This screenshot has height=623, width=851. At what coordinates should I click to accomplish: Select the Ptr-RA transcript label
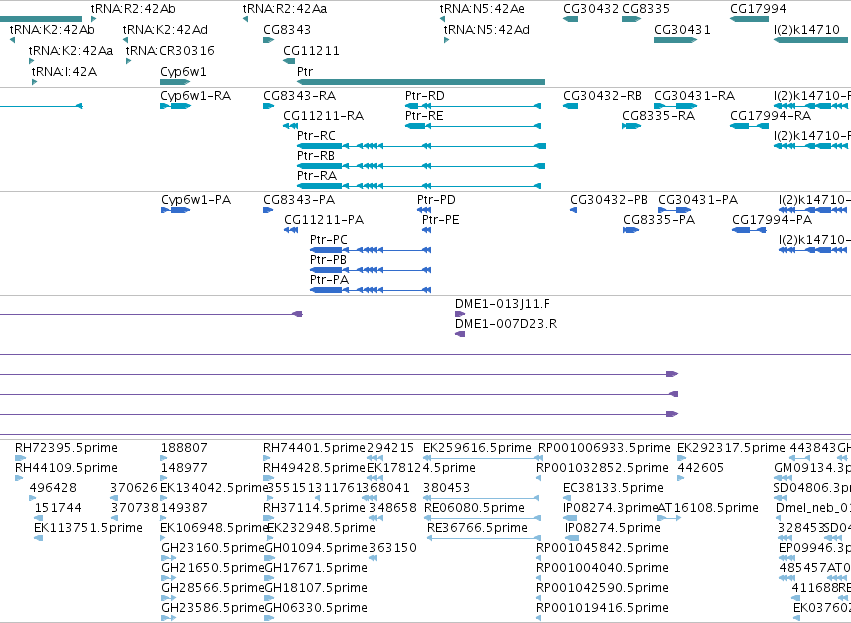click(x=317, y=176)
